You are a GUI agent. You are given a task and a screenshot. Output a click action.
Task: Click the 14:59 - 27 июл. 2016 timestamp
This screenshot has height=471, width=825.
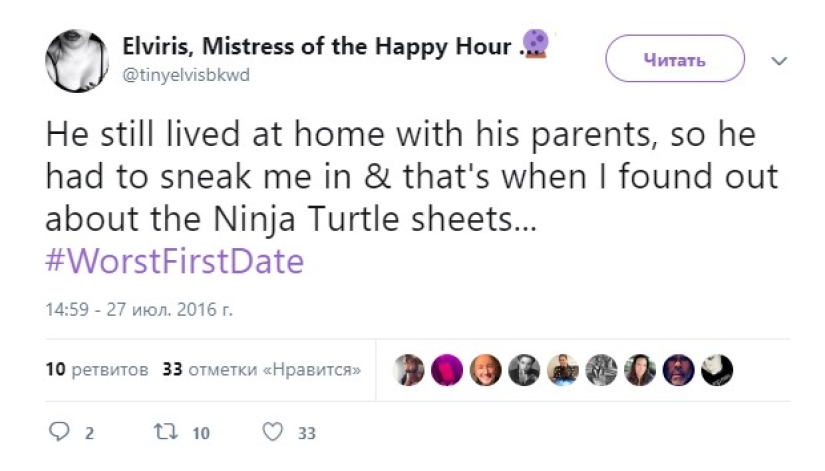pyautogui.click(x=139, y=310)
